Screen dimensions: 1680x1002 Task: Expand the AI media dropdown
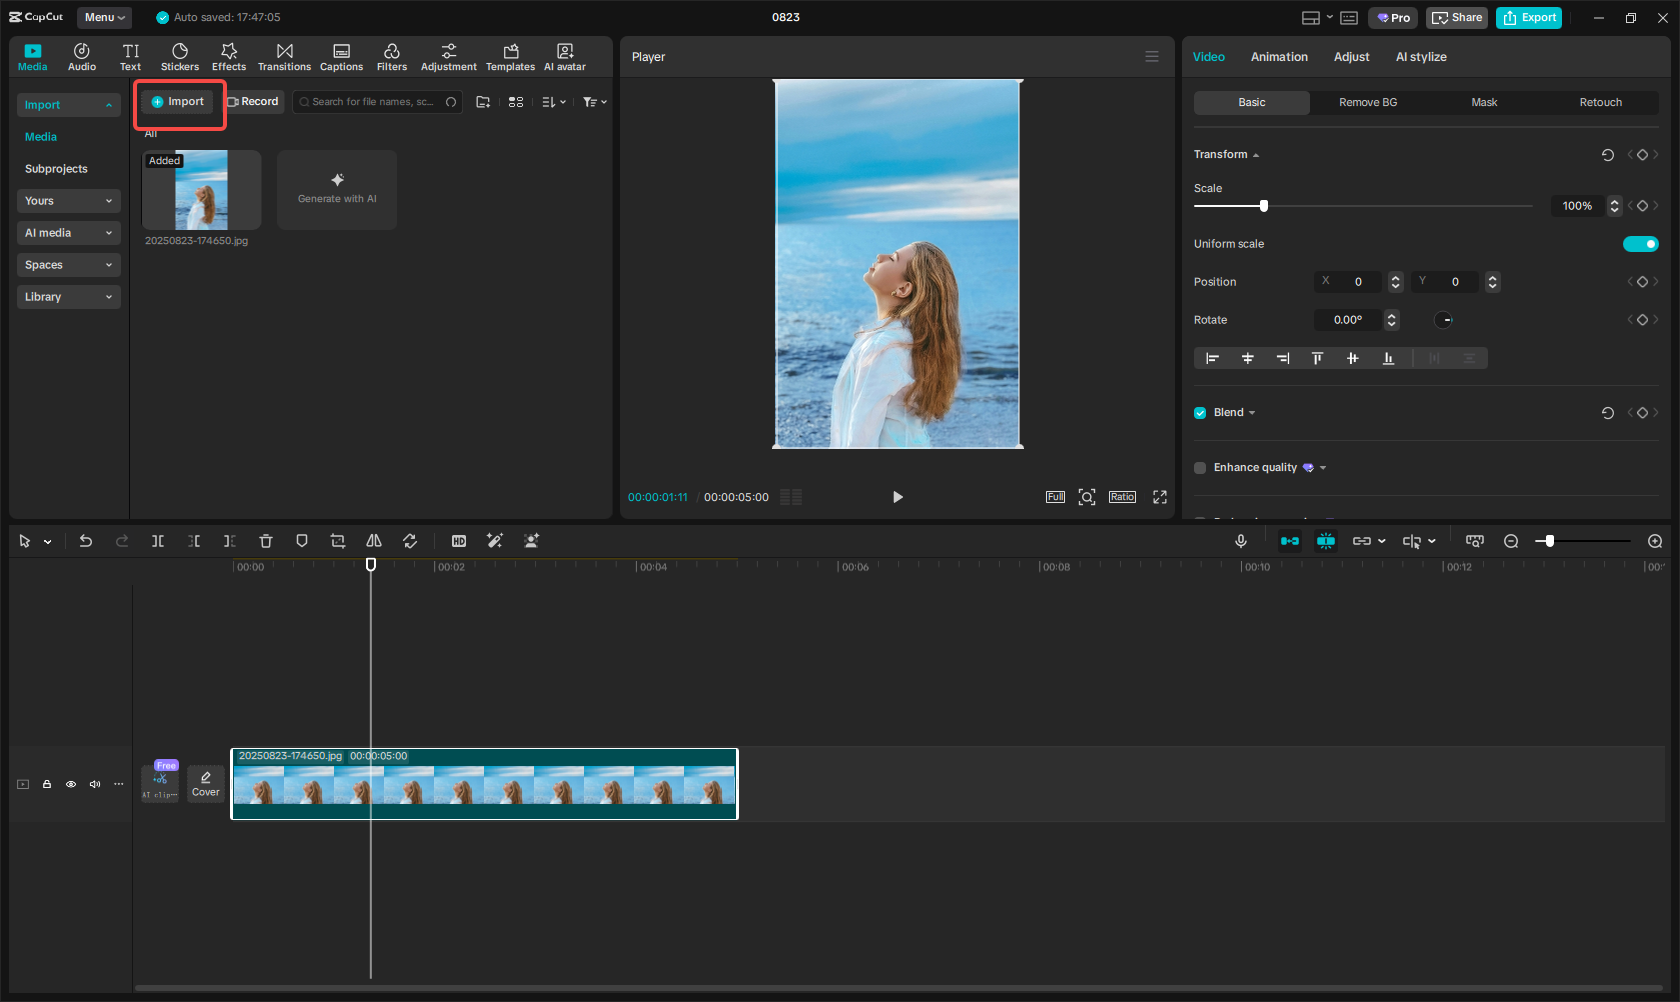click(68, 233)
